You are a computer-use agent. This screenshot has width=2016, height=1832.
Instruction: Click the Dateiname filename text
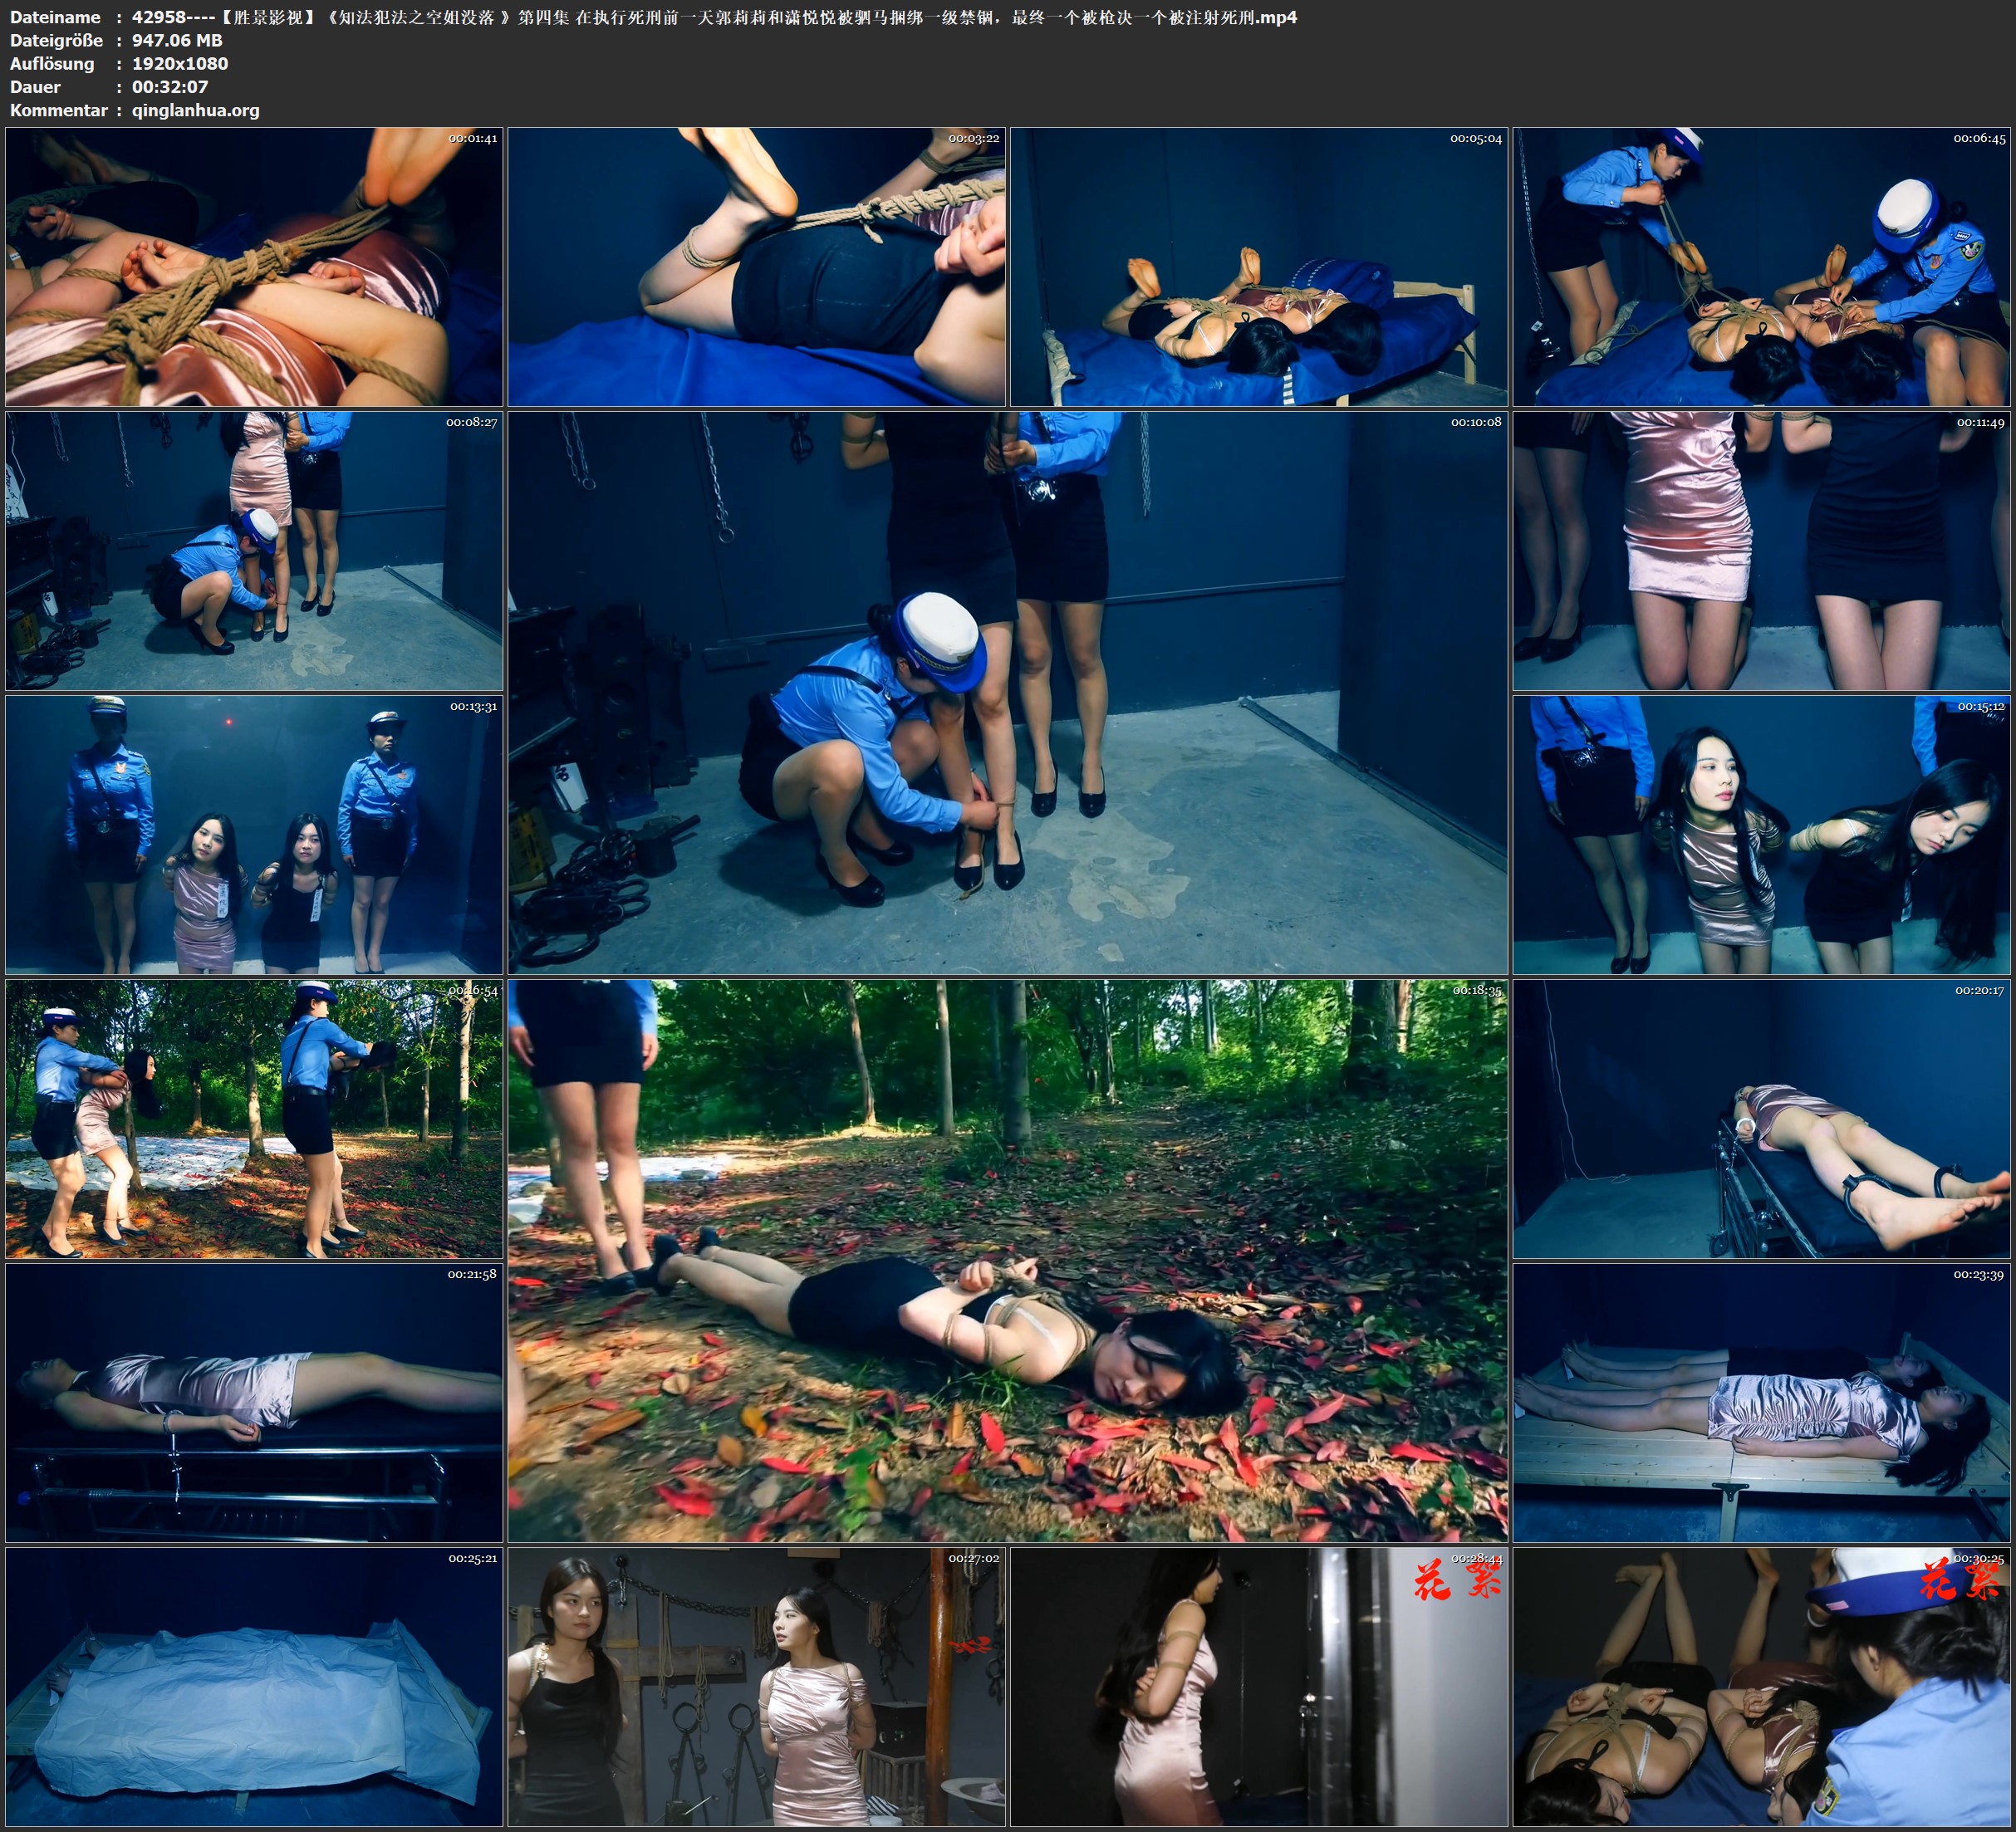(714, 17)
